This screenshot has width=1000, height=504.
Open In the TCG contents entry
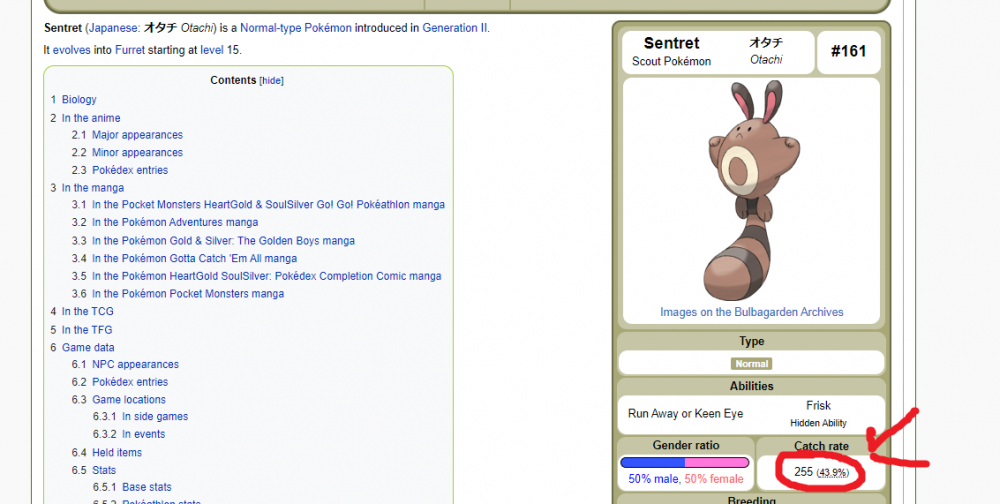click(x=87, y=312)
